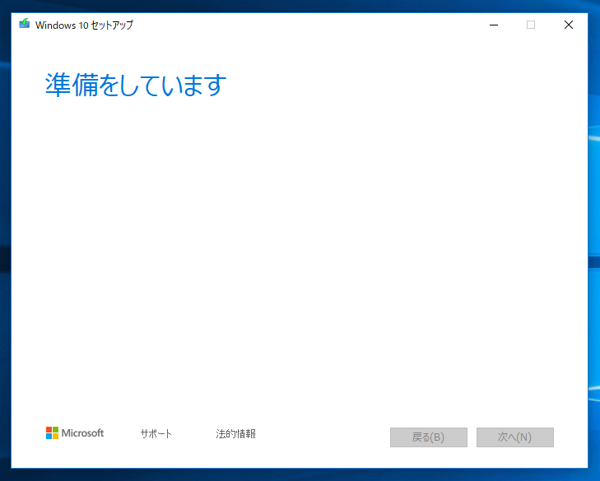Minimize the Windows 10 Setup window
The height and width of the screenshot is (481, 600).
(x=494, y=25)
